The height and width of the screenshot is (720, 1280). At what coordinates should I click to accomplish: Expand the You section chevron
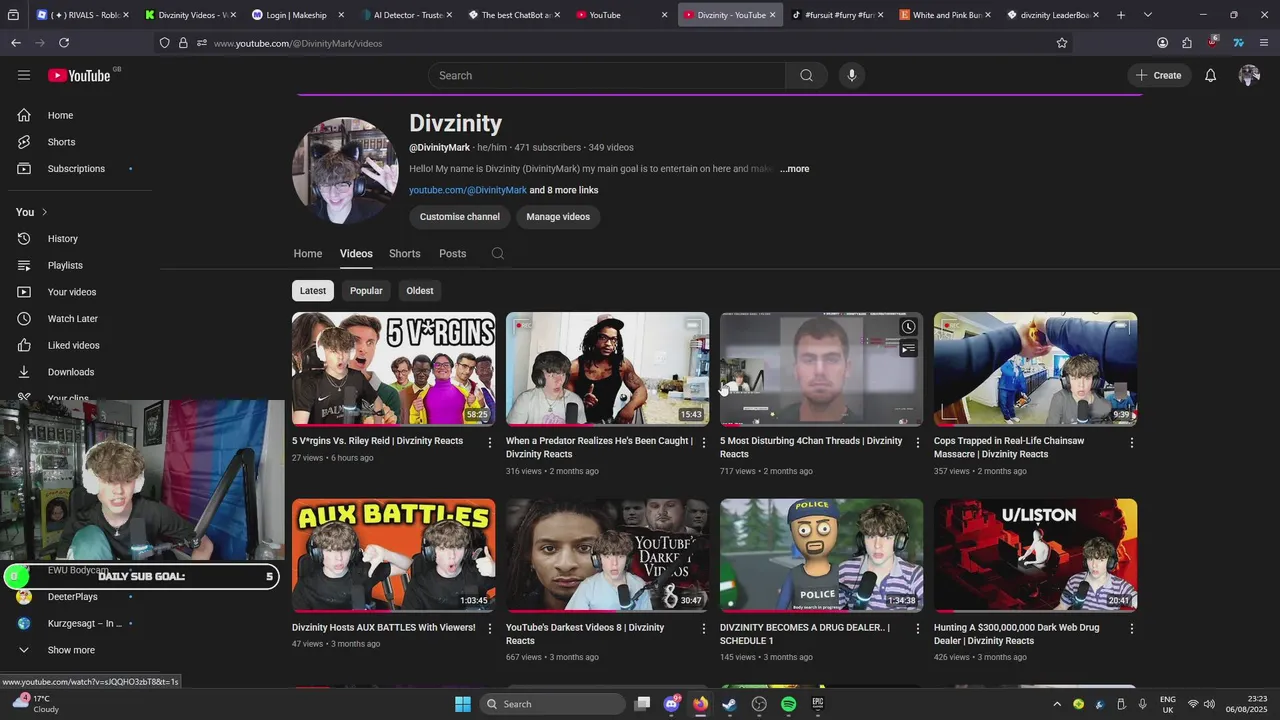coord(44,212)
